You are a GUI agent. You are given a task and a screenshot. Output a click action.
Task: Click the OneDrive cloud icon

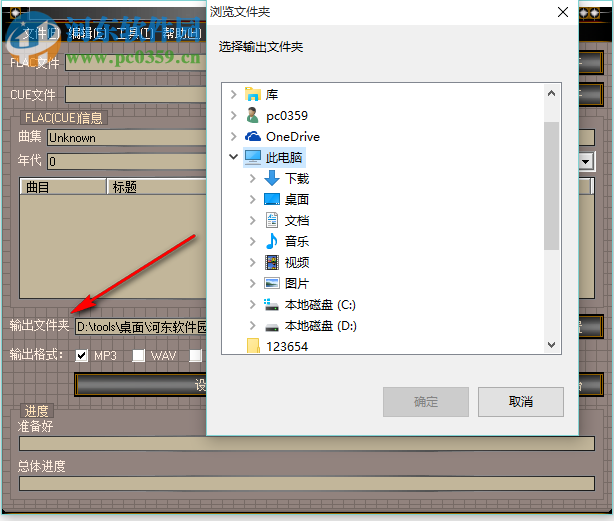253,136
